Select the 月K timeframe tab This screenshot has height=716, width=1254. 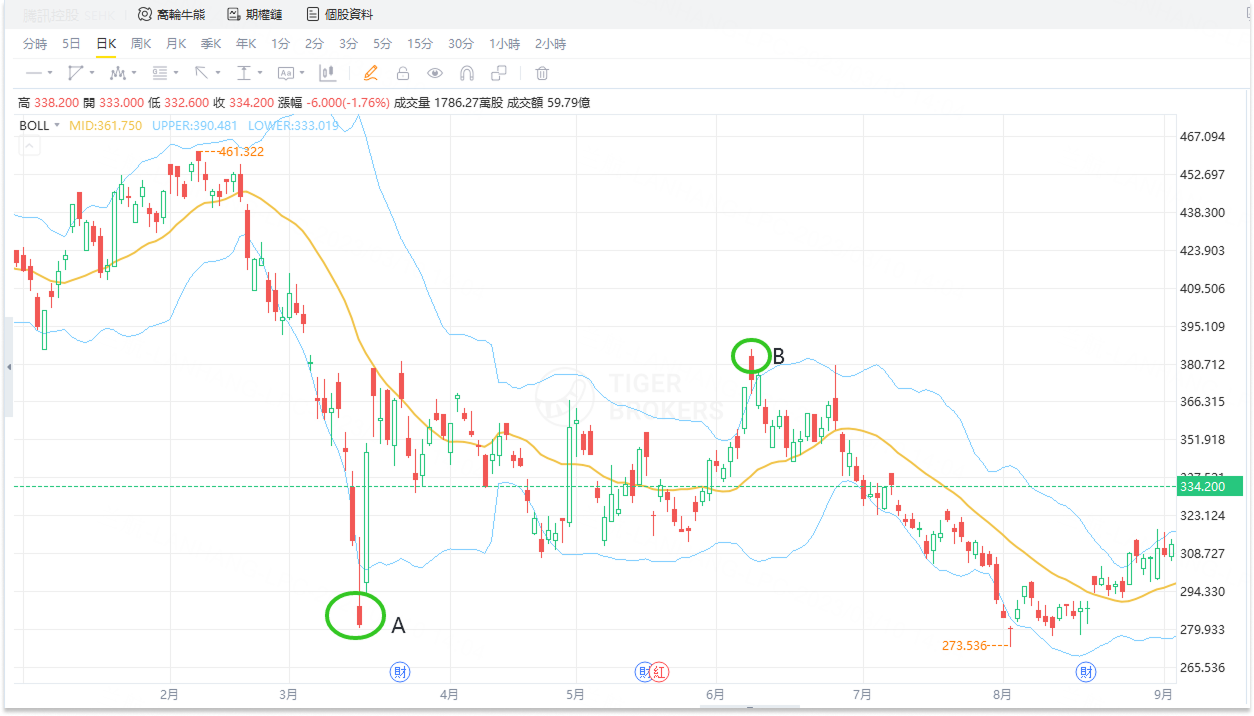point(176,44)
